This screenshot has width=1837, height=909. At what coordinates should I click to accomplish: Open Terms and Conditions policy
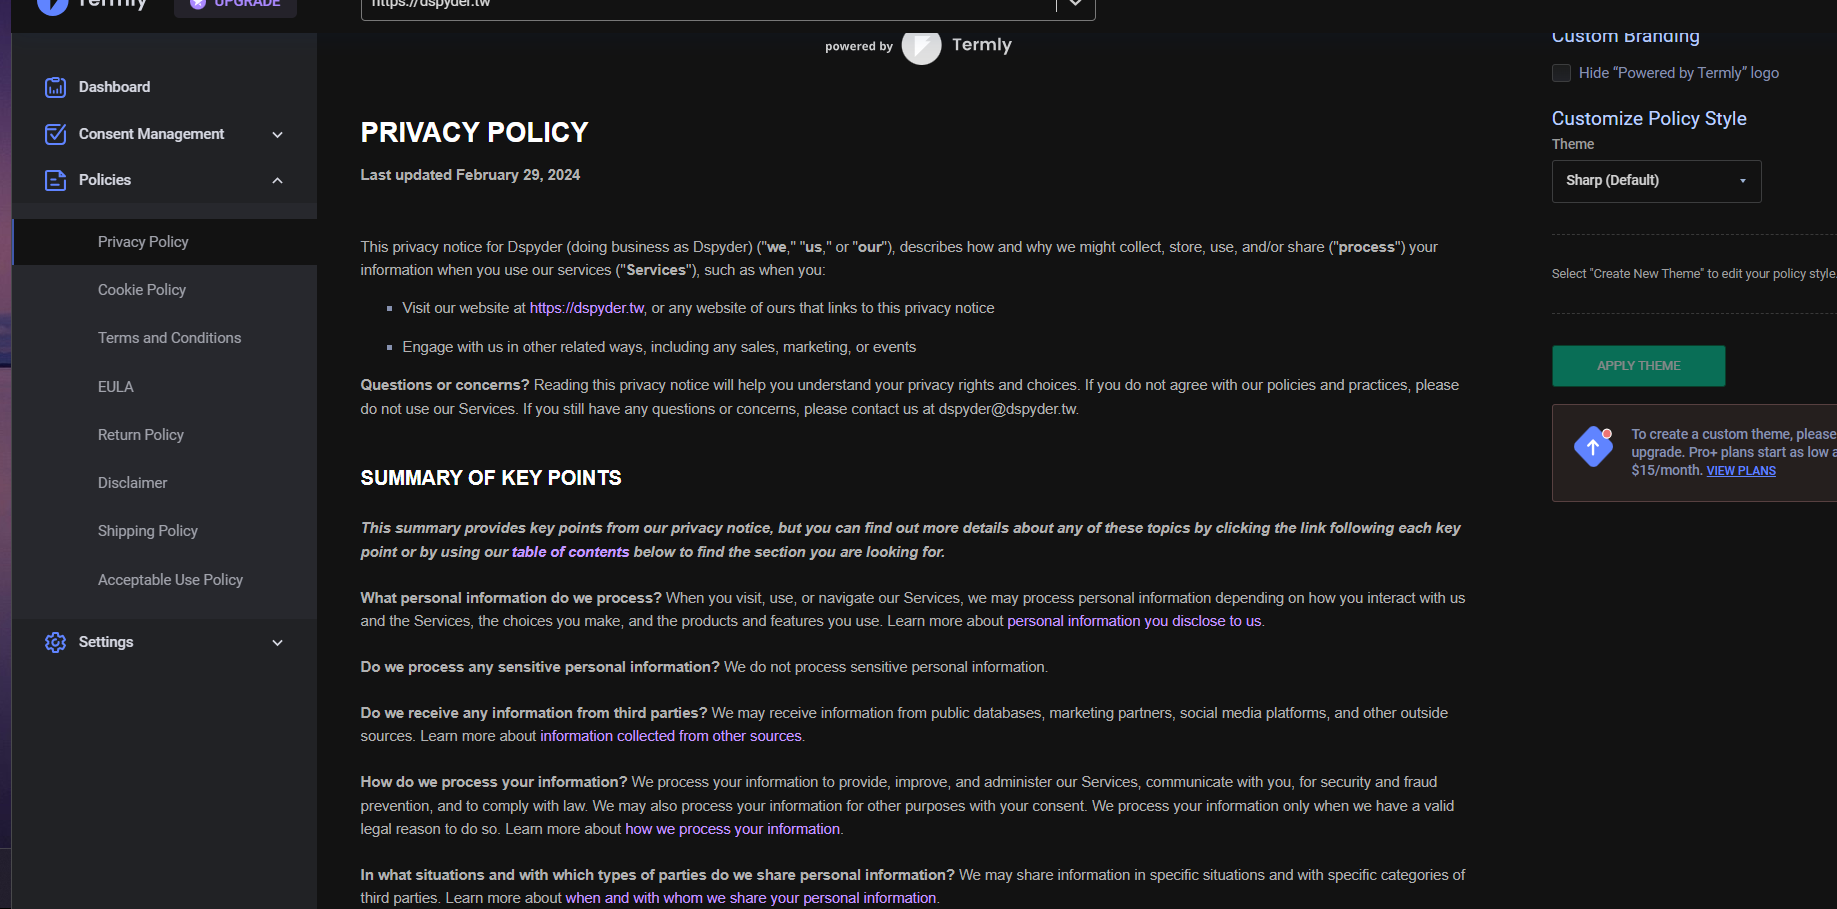(170, 338)
